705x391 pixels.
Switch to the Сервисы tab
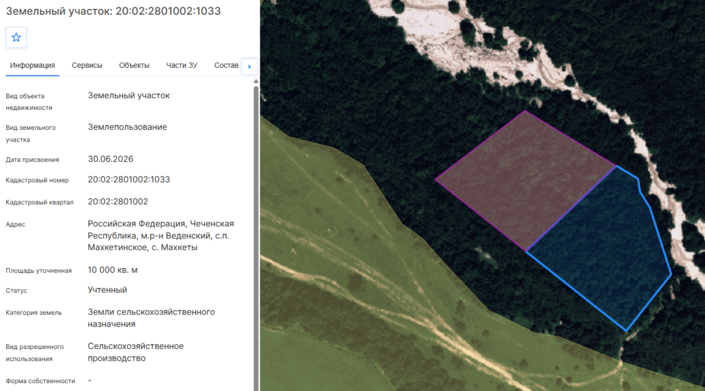pyautogui.click(x=87, y=66)
